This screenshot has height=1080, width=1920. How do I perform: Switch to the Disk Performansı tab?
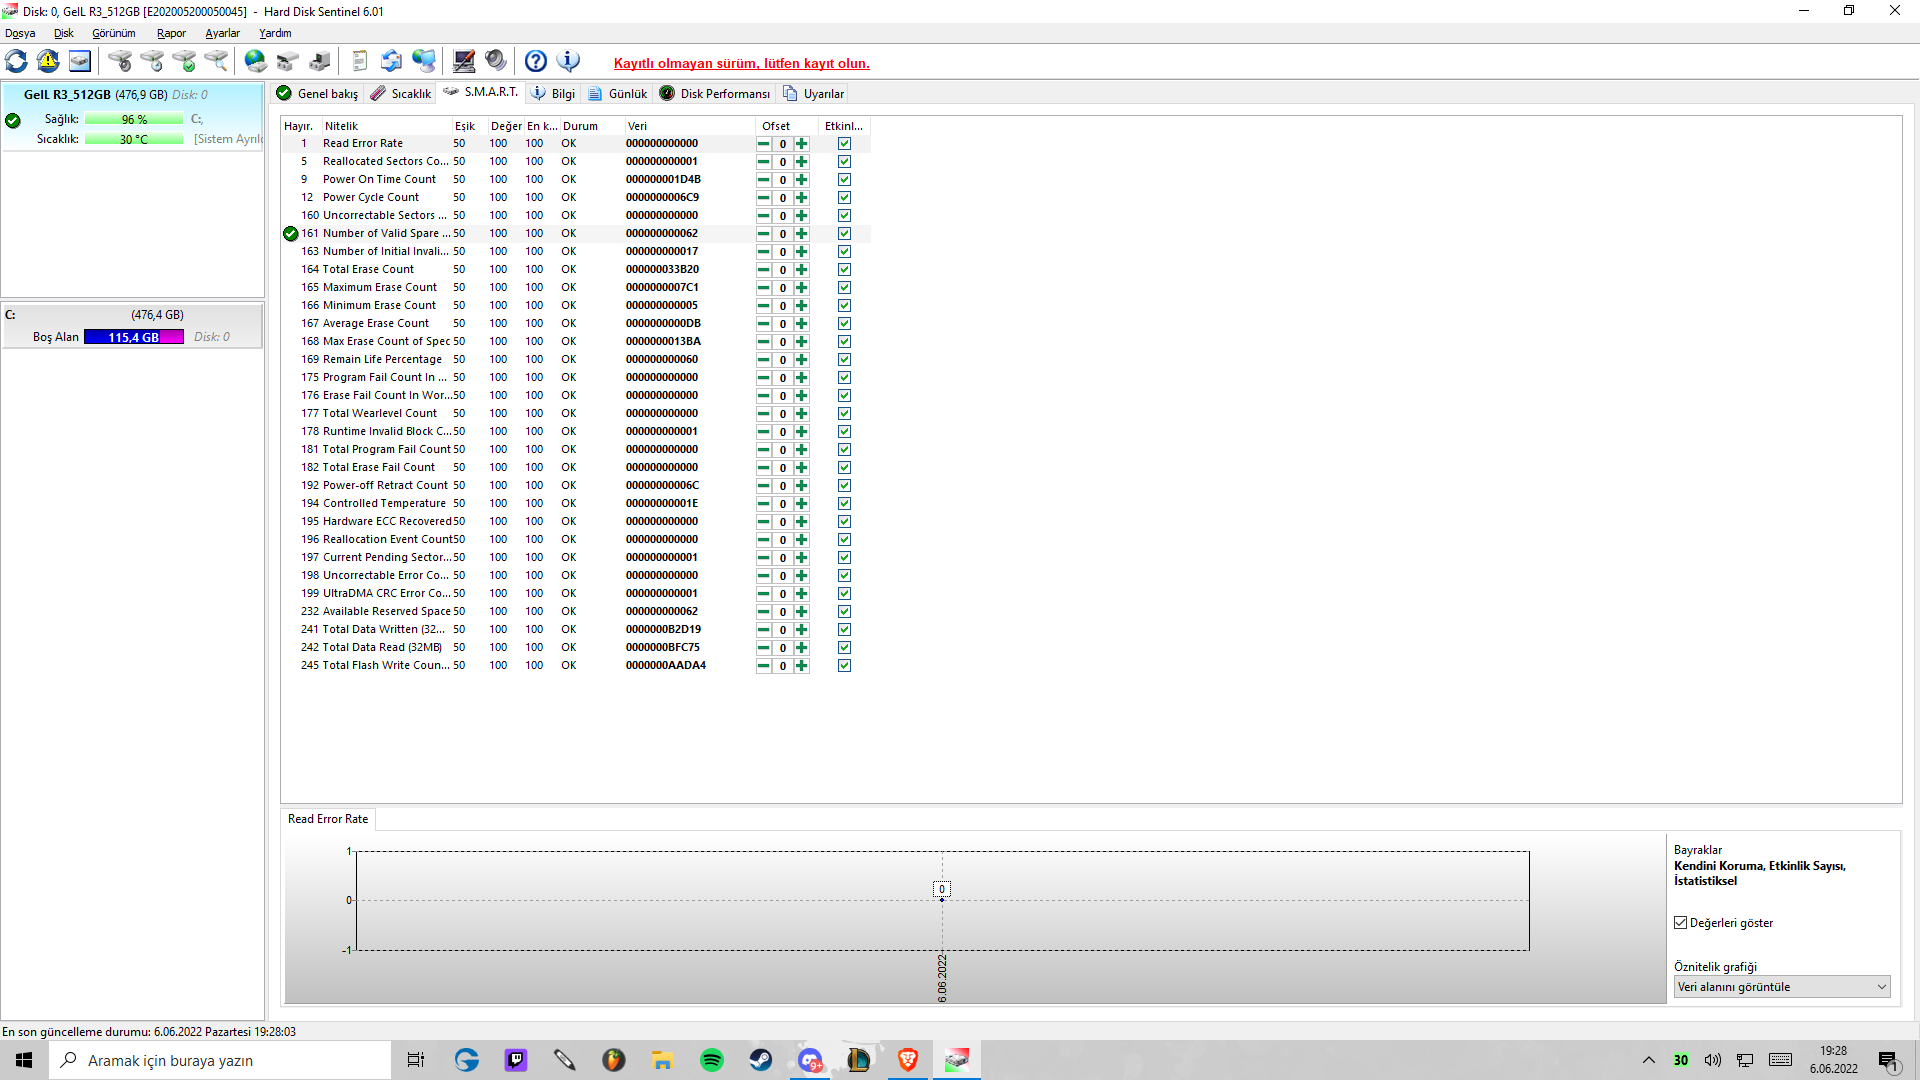click(x=714, y=93)
